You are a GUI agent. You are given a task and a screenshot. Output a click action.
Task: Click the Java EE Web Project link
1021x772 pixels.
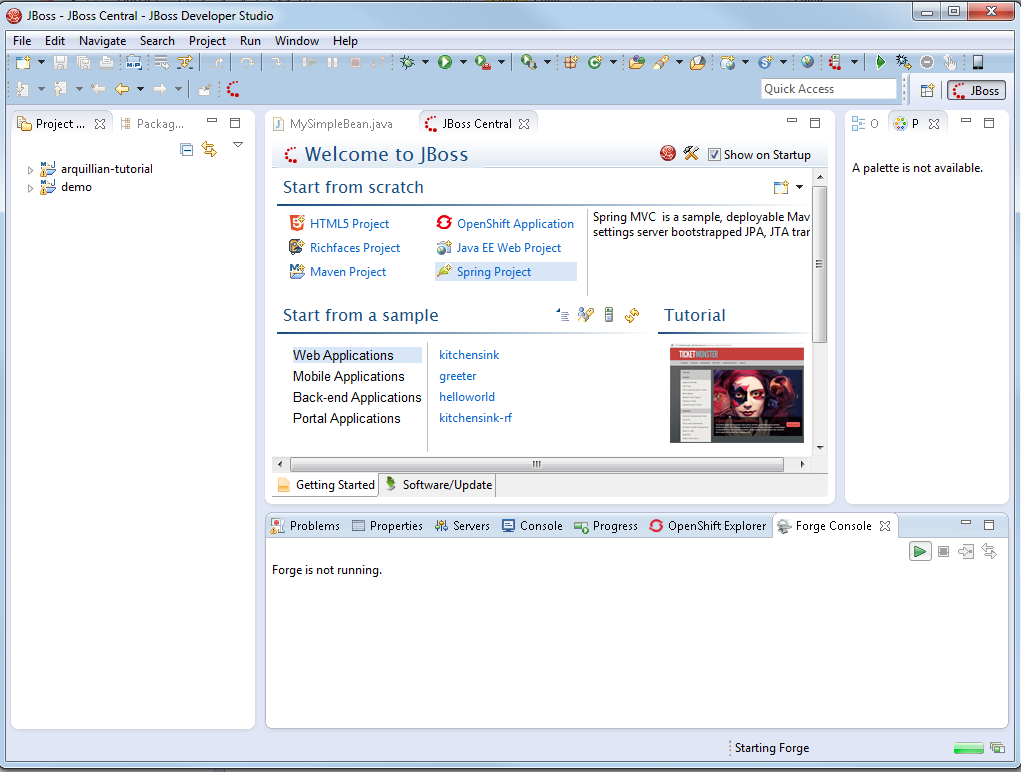click(x=509, y=248)
